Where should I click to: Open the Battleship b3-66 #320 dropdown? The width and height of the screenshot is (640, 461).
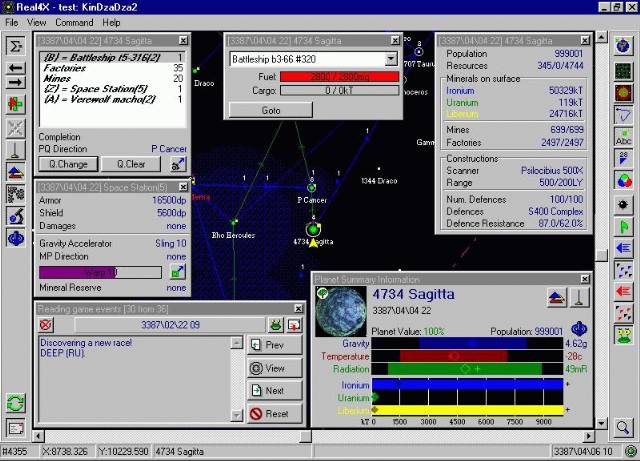391,59
